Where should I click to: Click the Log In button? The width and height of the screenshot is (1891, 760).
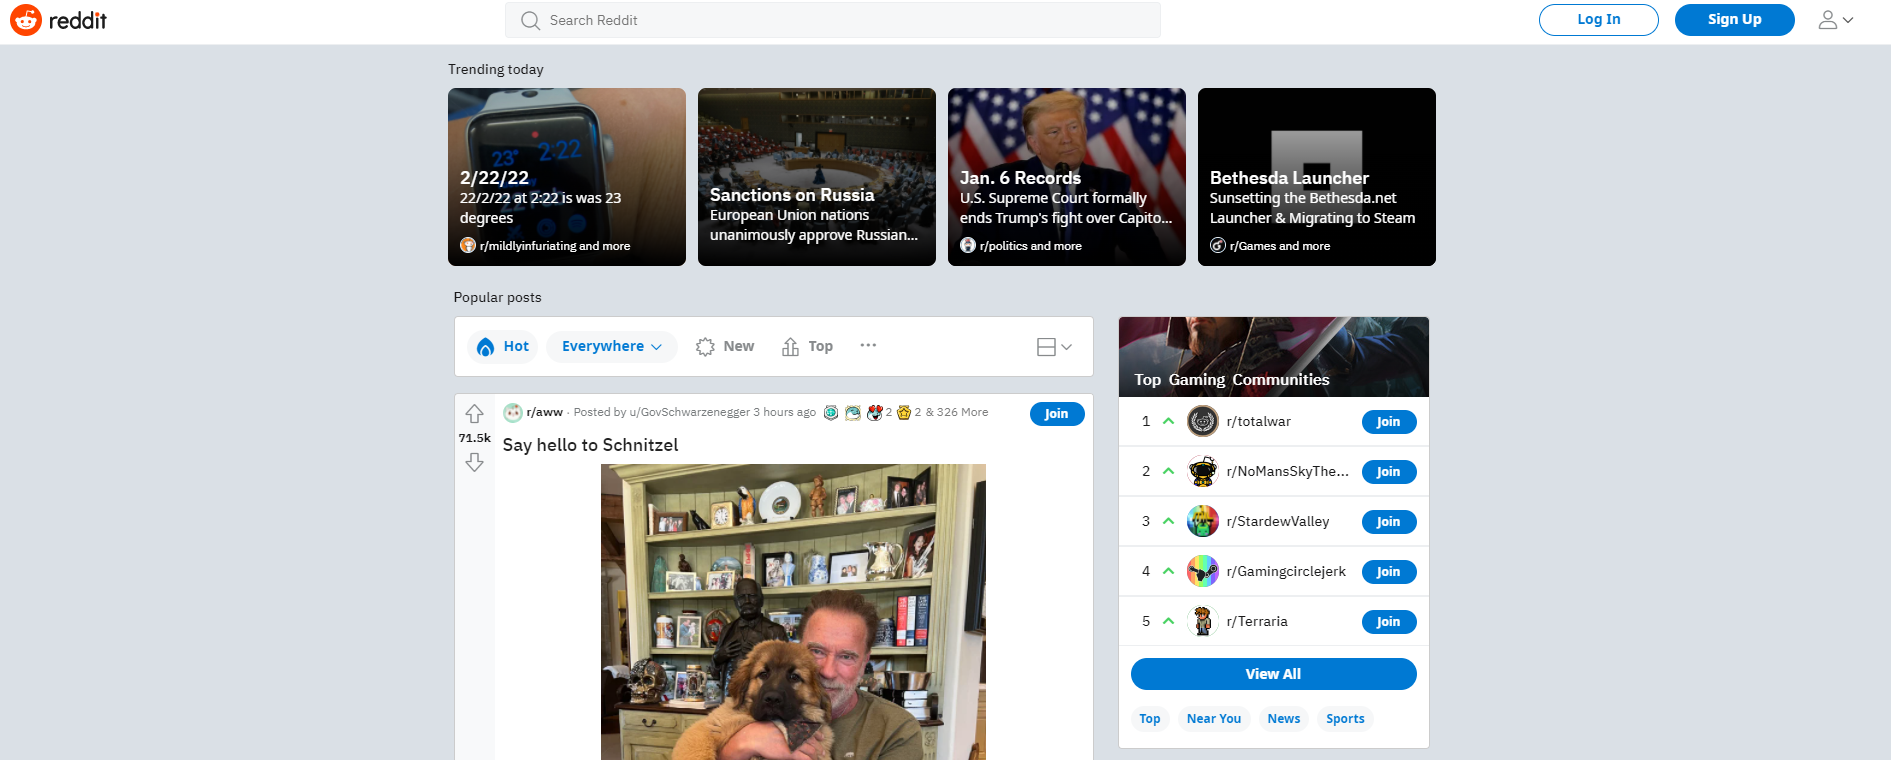click(1598, 20)
